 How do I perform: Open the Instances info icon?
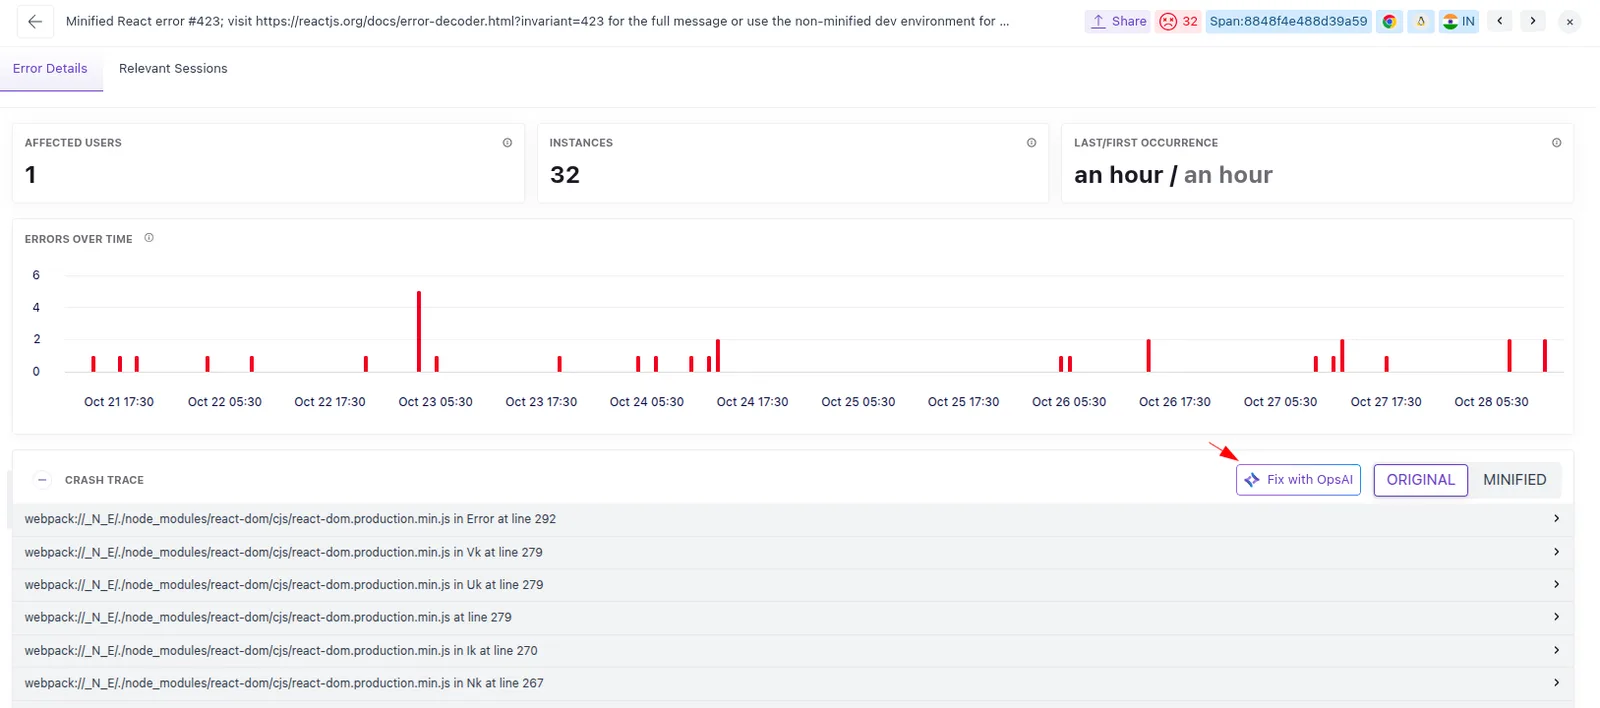pos(1031,143)
